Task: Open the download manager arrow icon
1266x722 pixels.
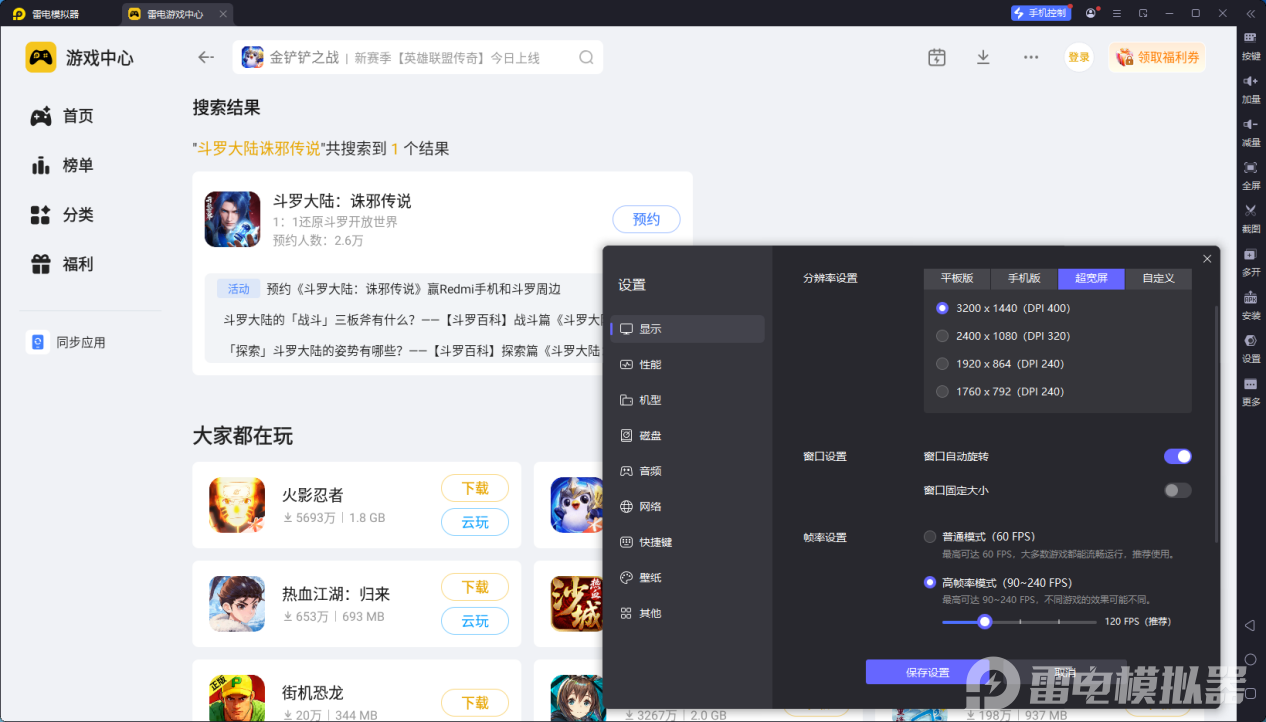Action: (983, 57)
